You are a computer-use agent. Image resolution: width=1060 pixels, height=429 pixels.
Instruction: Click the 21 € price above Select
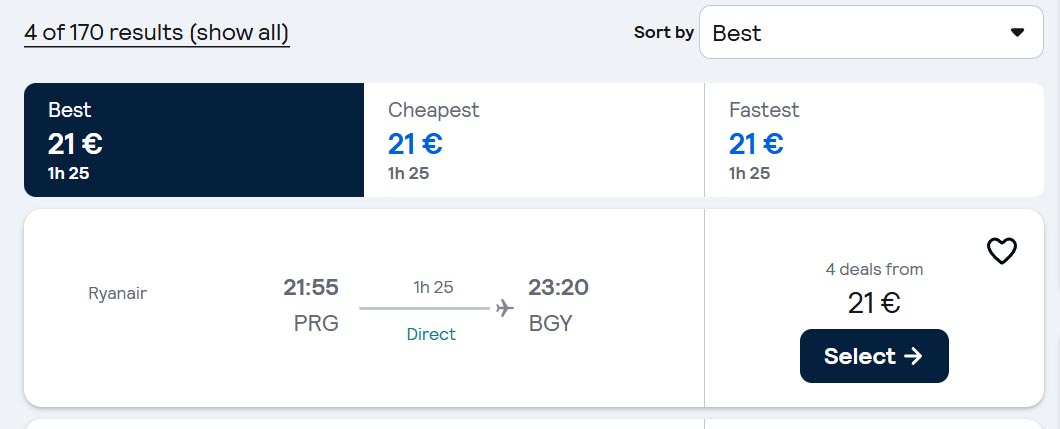(874, 302)
